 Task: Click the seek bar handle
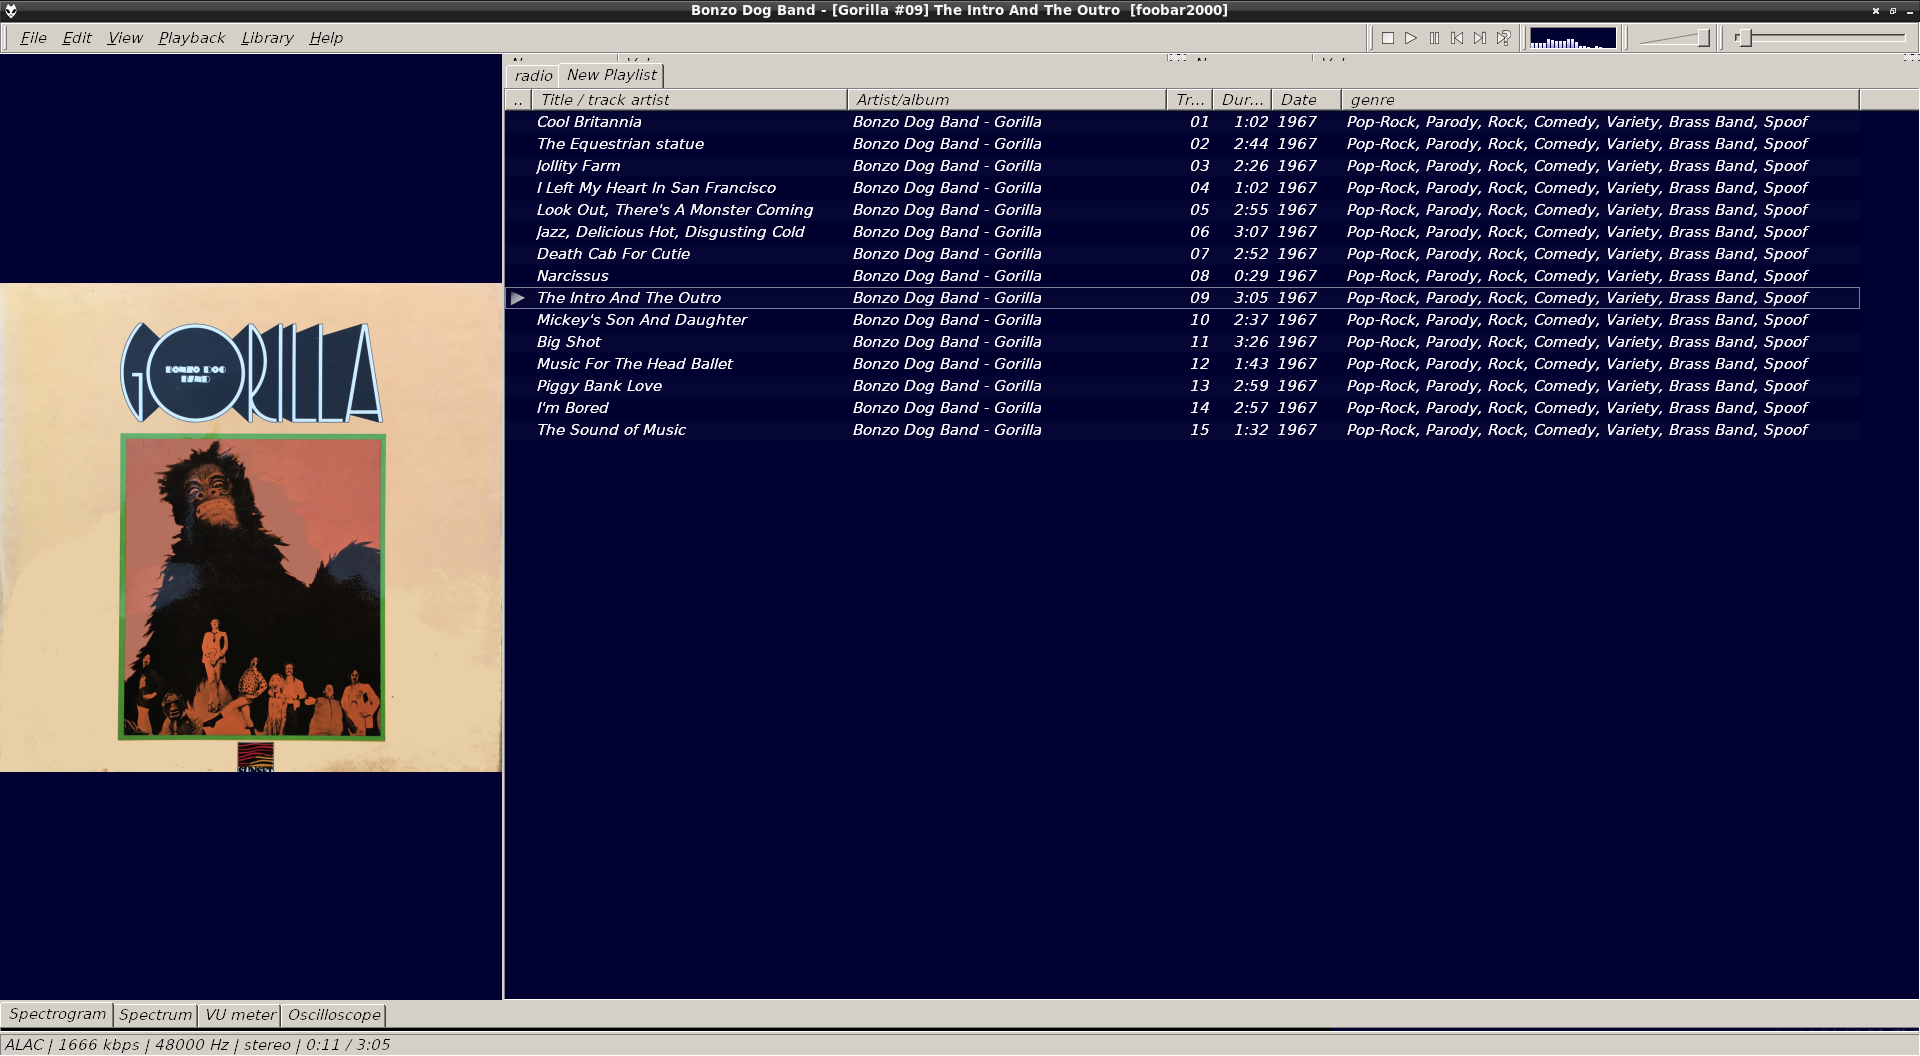1745,38
